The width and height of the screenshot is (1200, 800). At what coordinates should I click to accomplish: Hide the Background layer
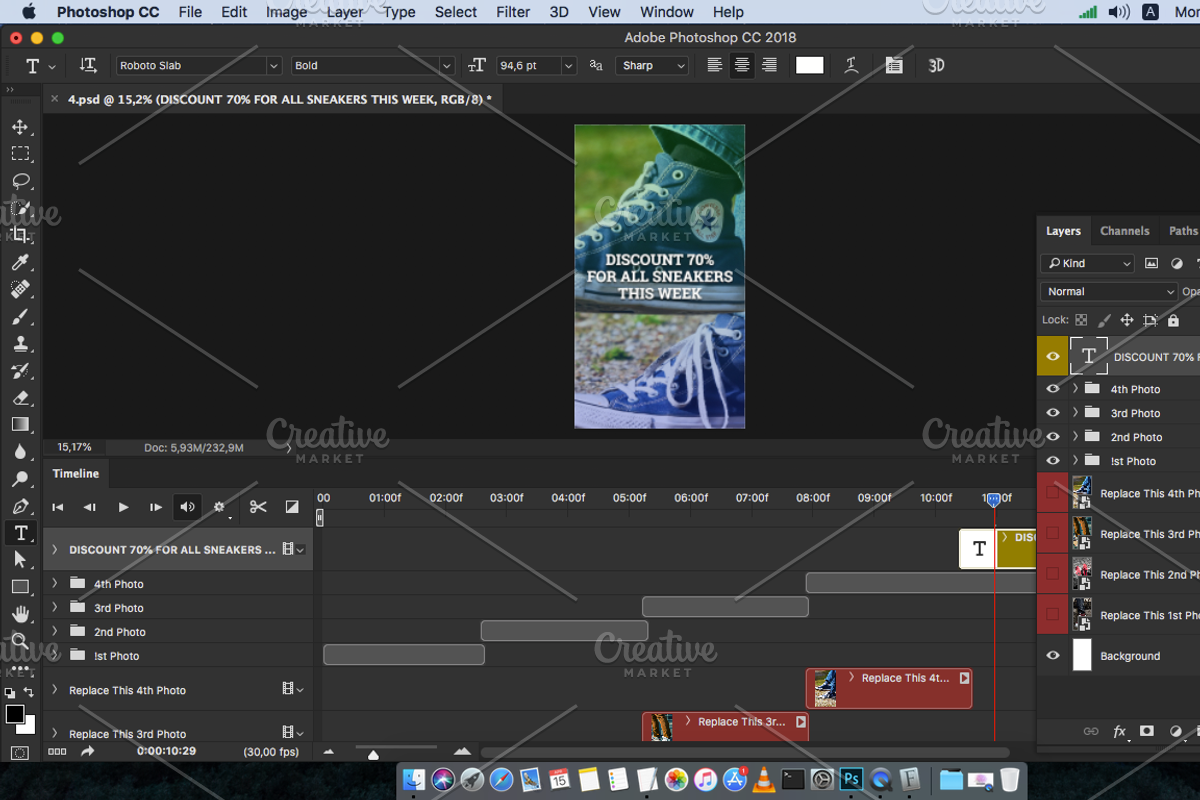click(x=1052, y=656)
